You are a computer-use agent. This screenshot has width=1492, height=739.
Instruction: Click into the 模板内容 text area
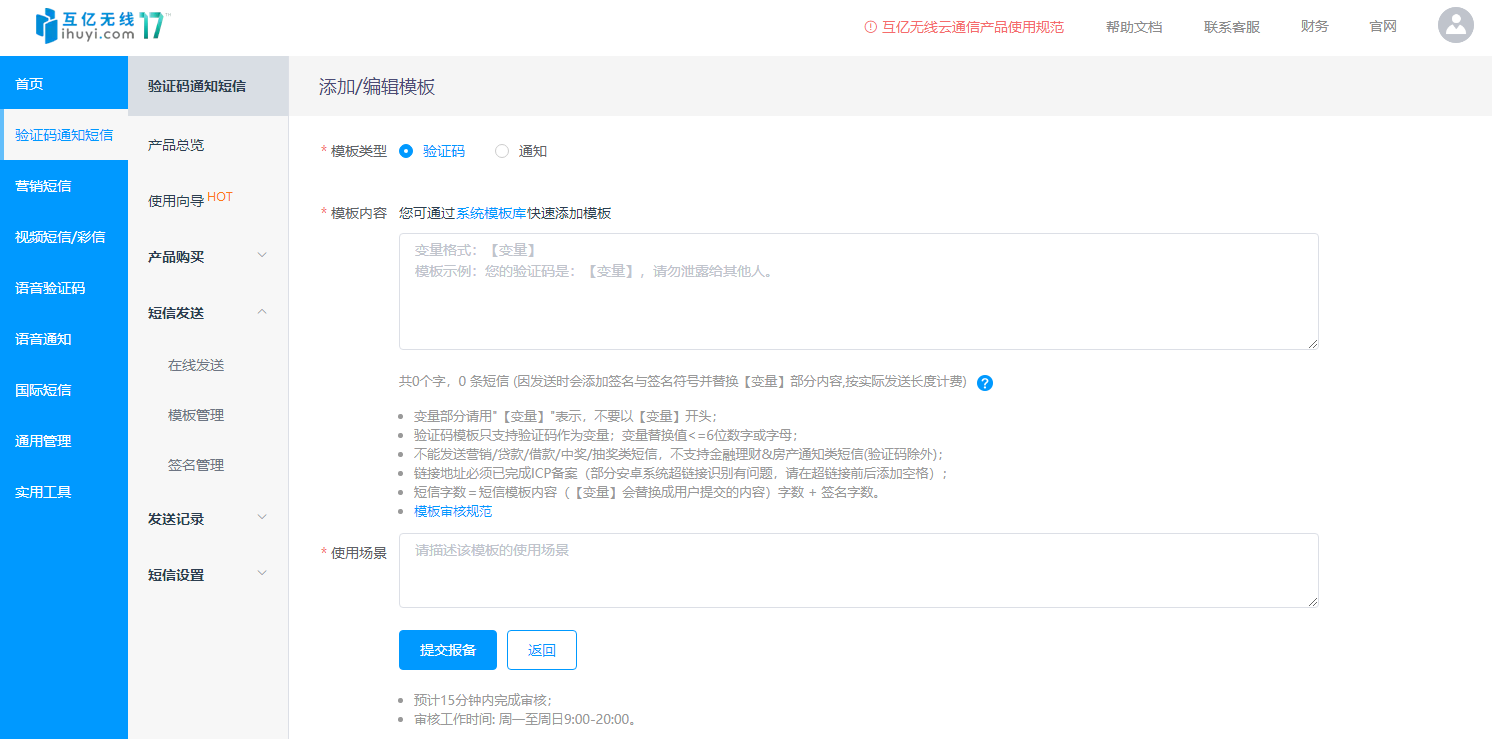[858, 300]
